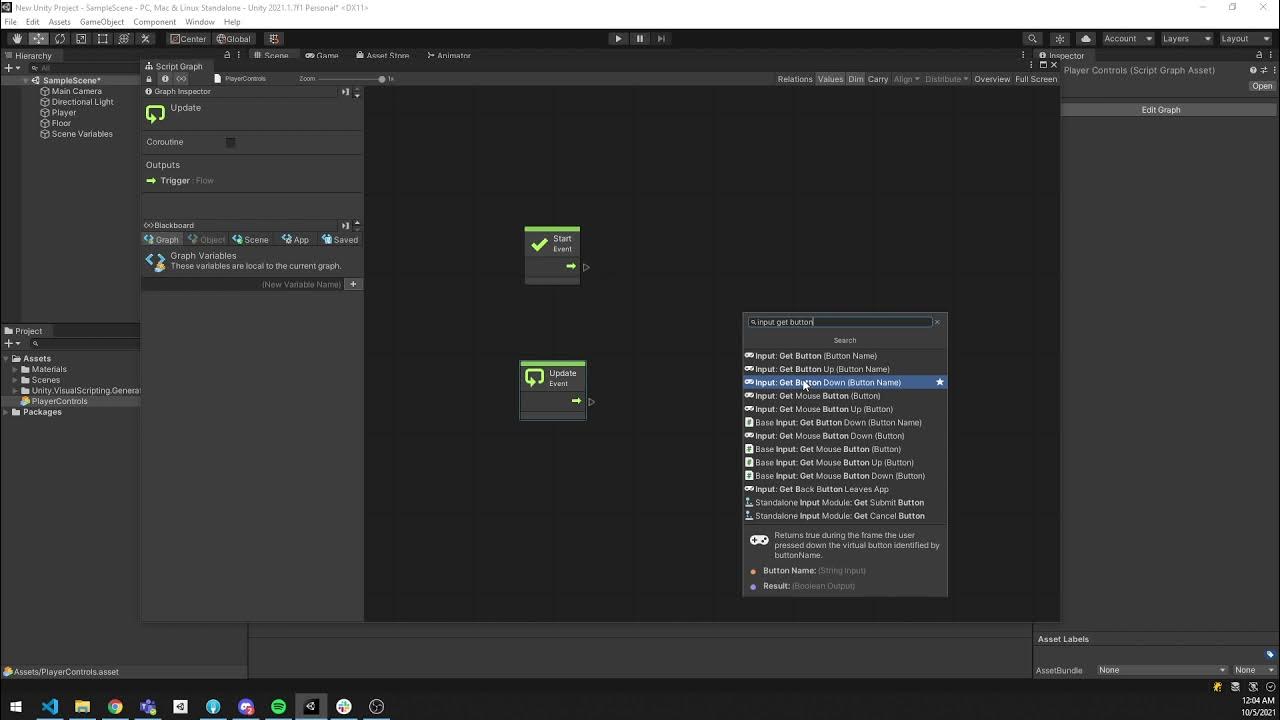Select the Rect tool
This screenshot has height=720, width=1280.
click(x=102, y=38)
